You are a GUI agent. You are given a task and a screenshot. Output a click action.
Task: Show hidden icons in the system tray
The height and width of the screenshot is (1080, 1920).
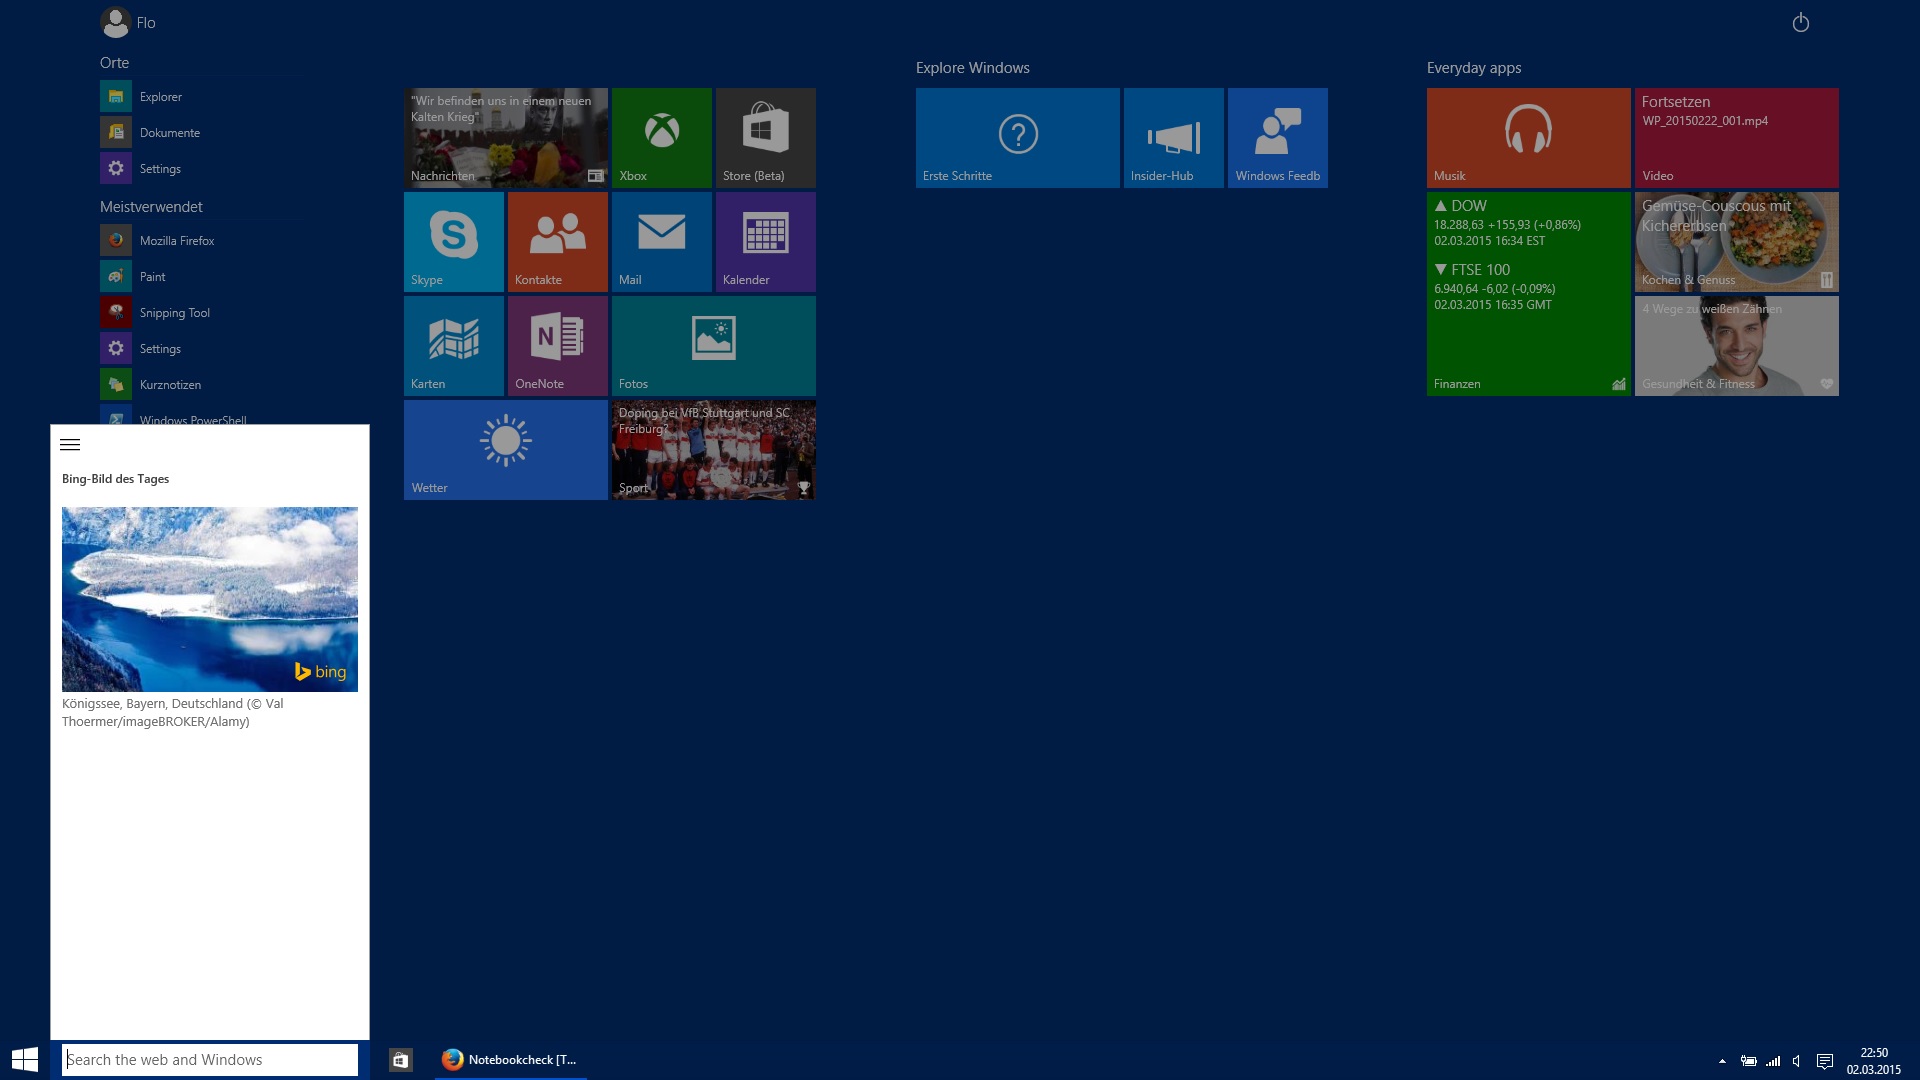(x=1722, y=1061)
